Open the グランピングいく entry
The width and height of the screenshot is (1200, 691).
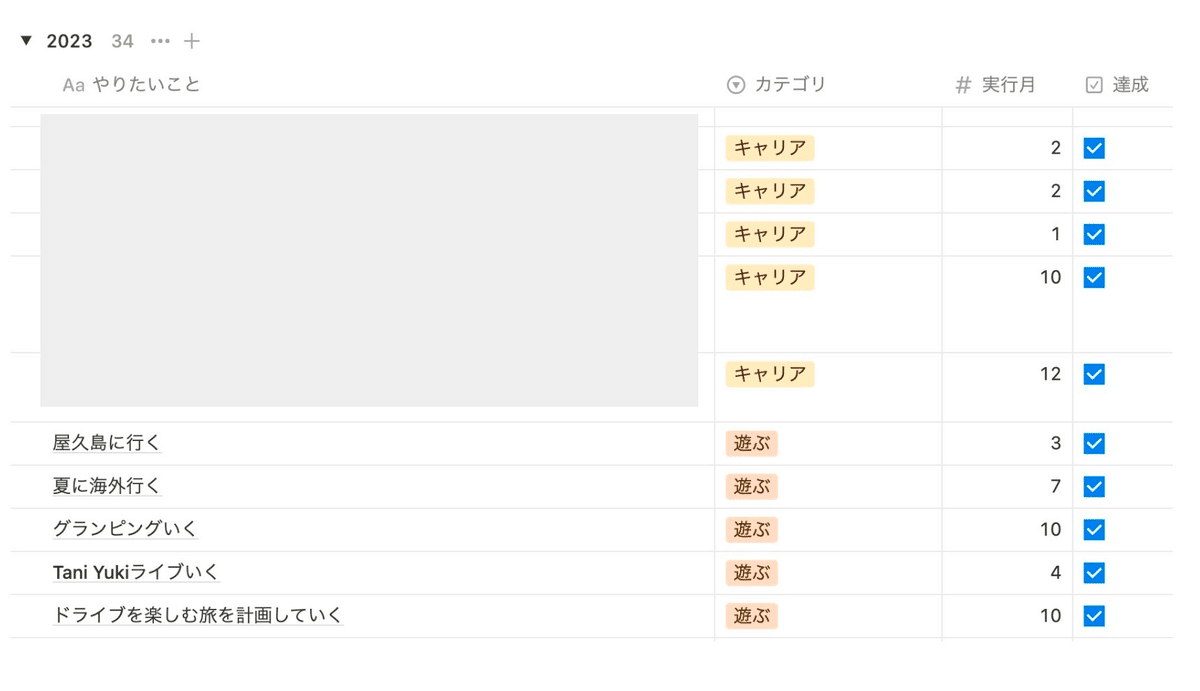[125, 529]
